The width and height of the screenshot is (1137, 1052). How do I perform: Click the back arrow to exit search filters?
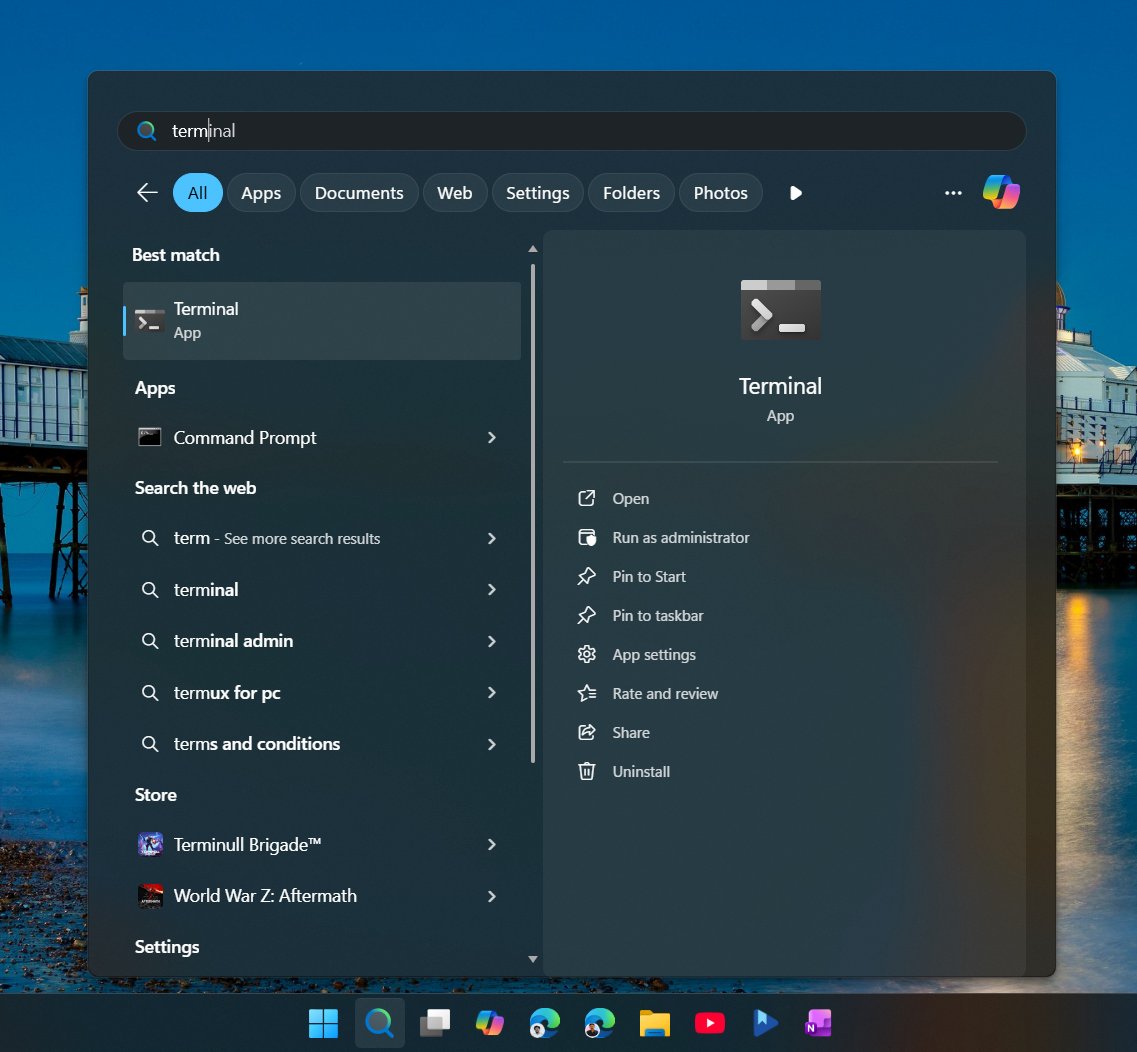click(146, 192)
